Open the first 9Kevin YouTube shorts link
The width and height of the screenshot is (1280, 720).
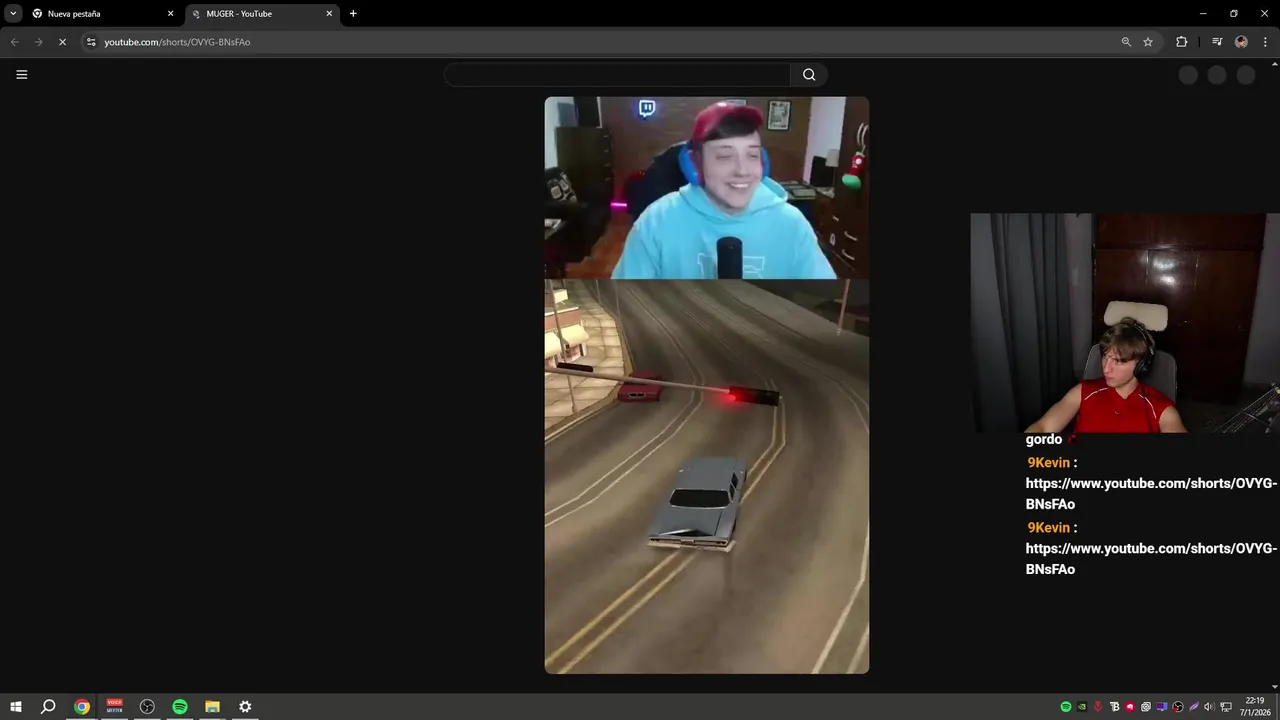click(x=1150, y=494)
